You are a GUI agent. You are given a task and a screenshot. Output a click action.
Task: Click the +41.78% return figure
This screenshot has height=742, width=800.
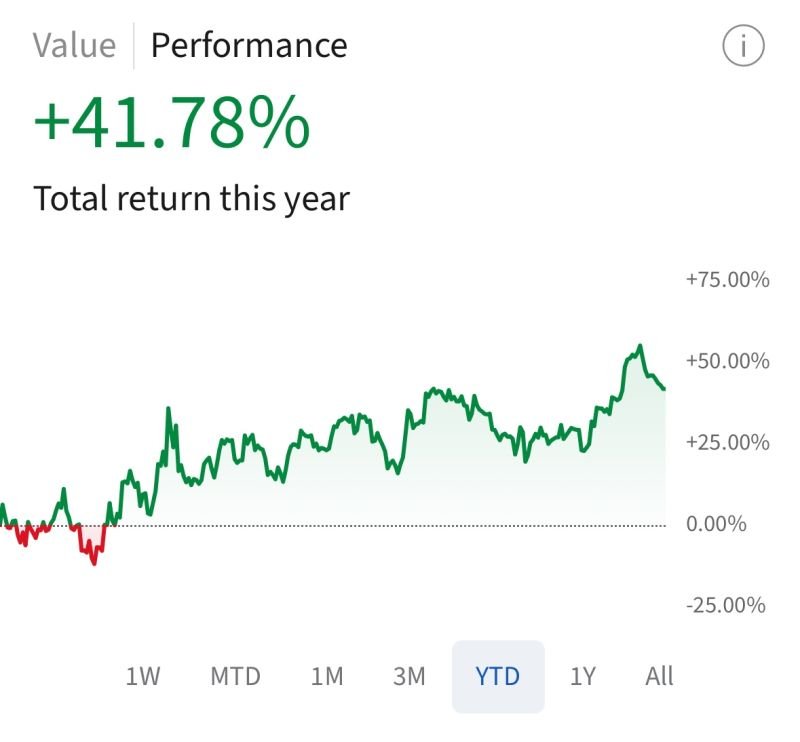(170, 124)
